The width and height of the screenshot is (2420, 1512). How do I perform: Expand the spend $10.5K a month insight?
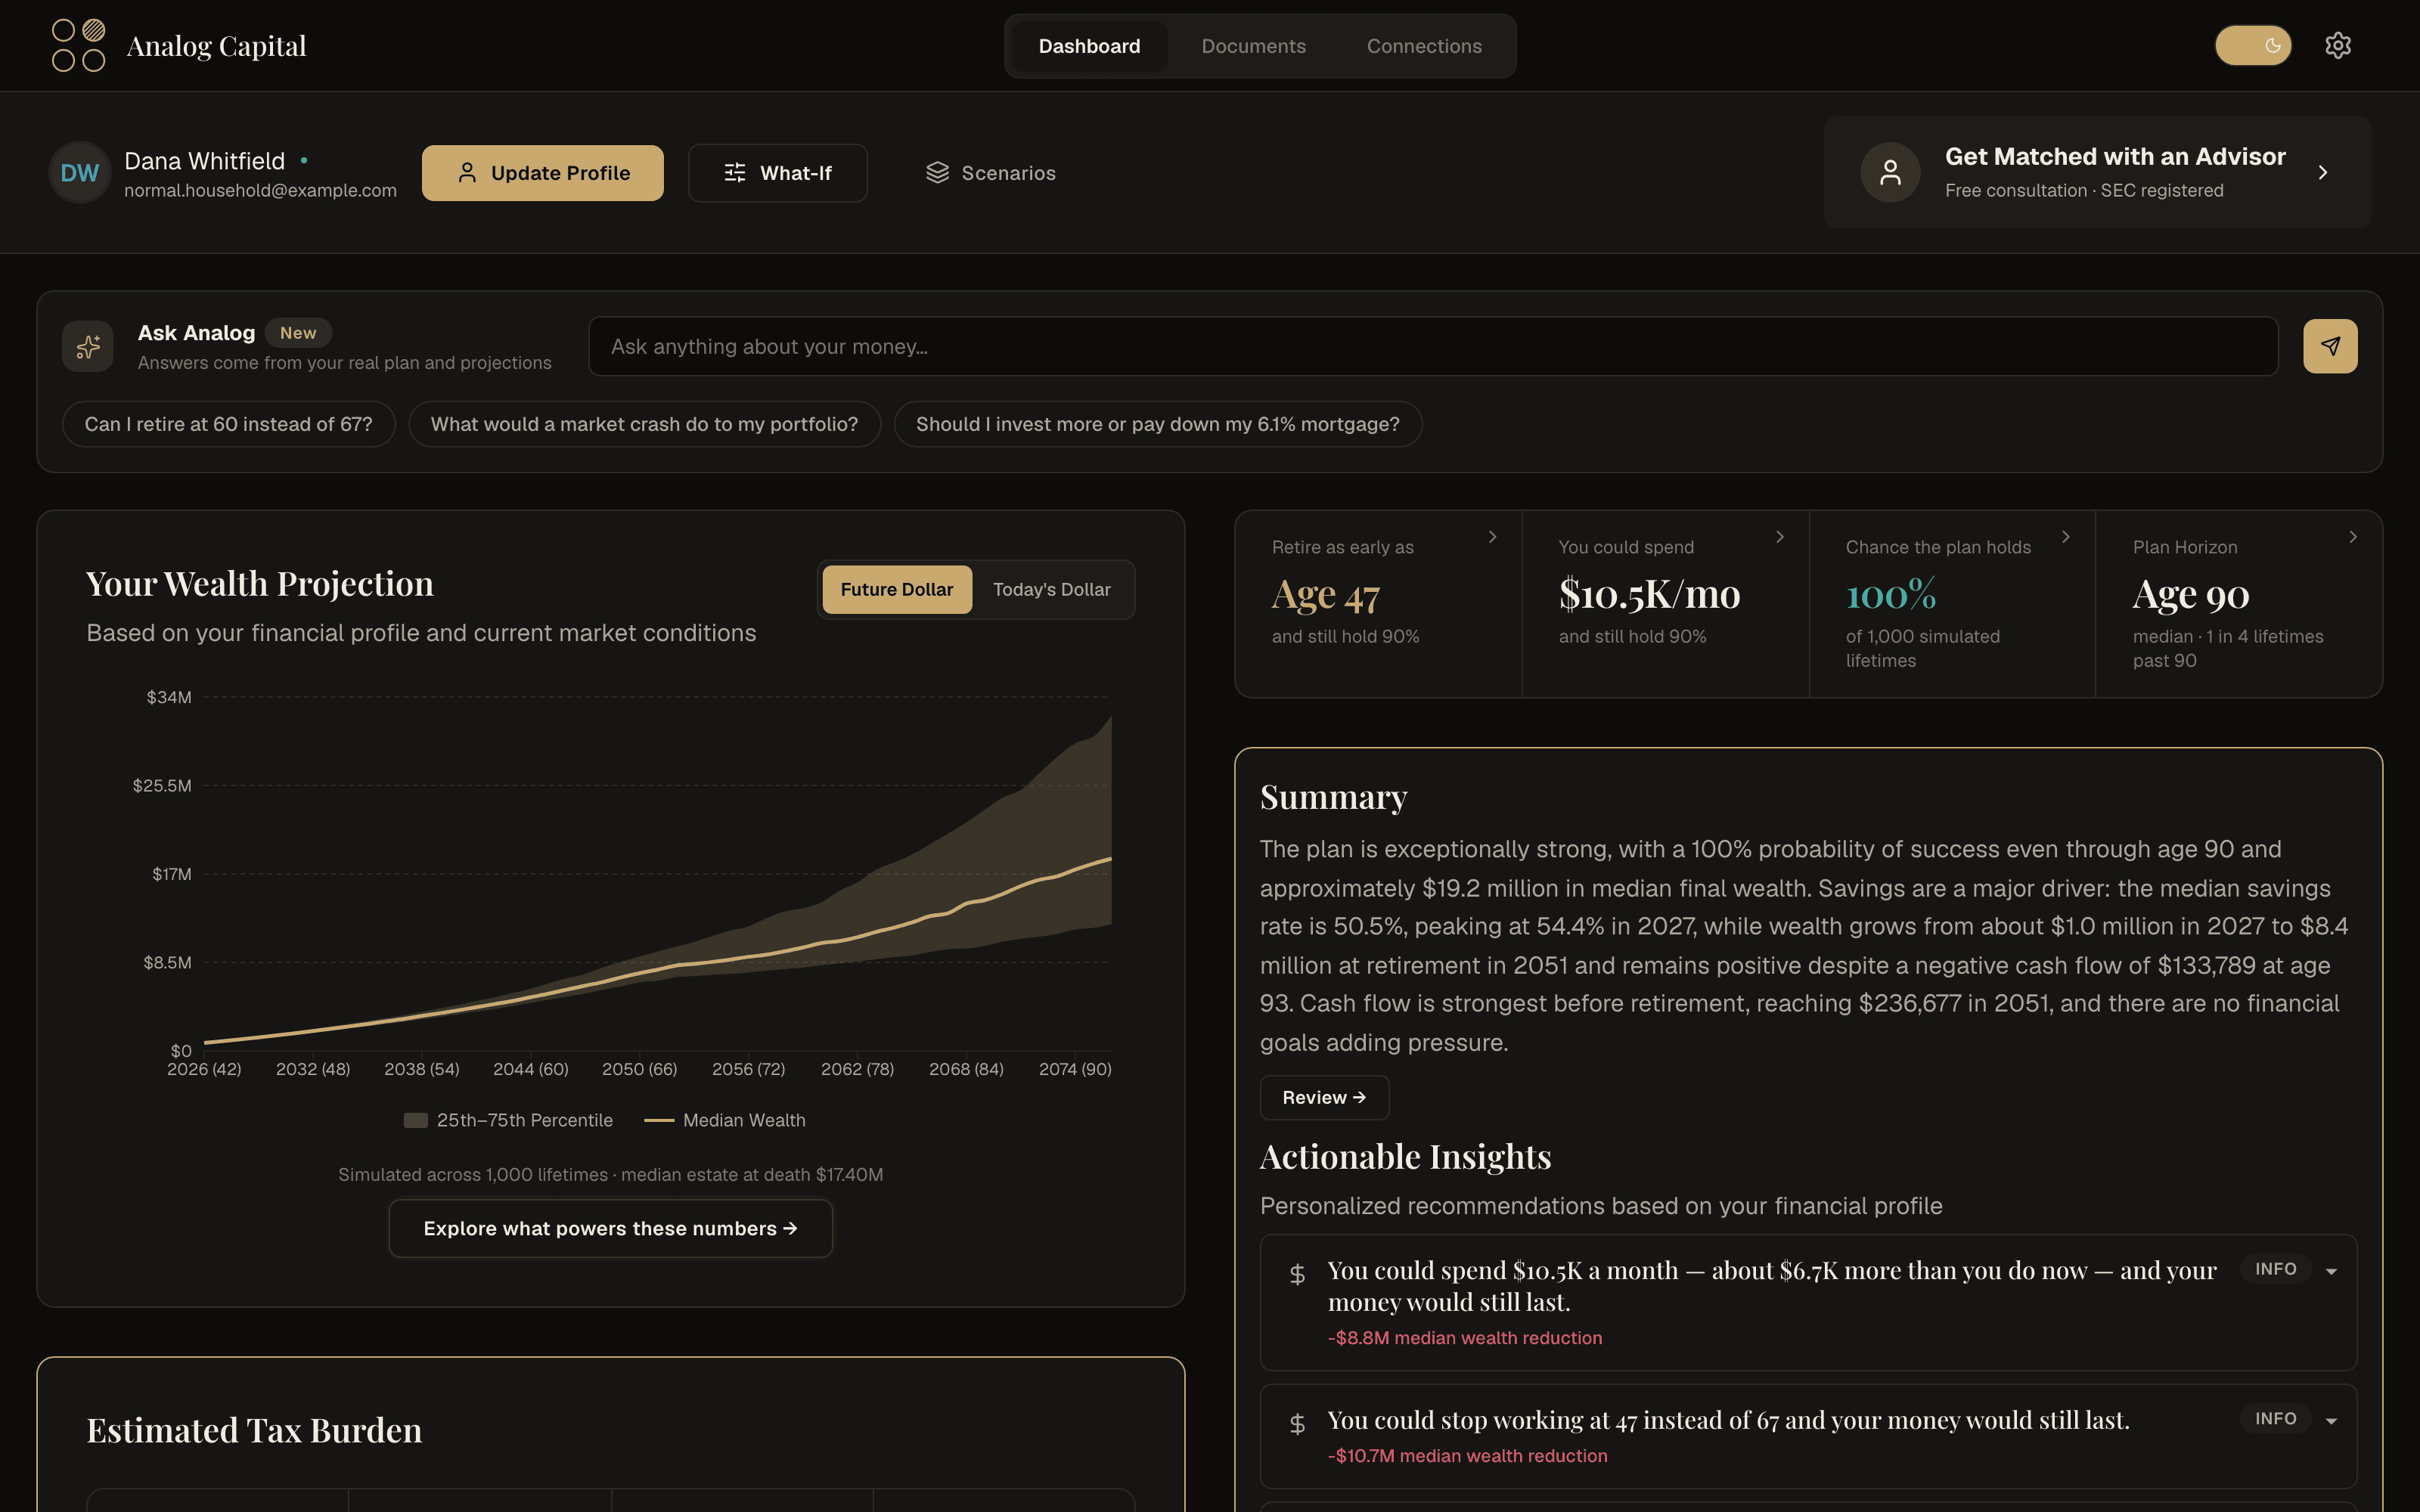pos(2331,1271)
